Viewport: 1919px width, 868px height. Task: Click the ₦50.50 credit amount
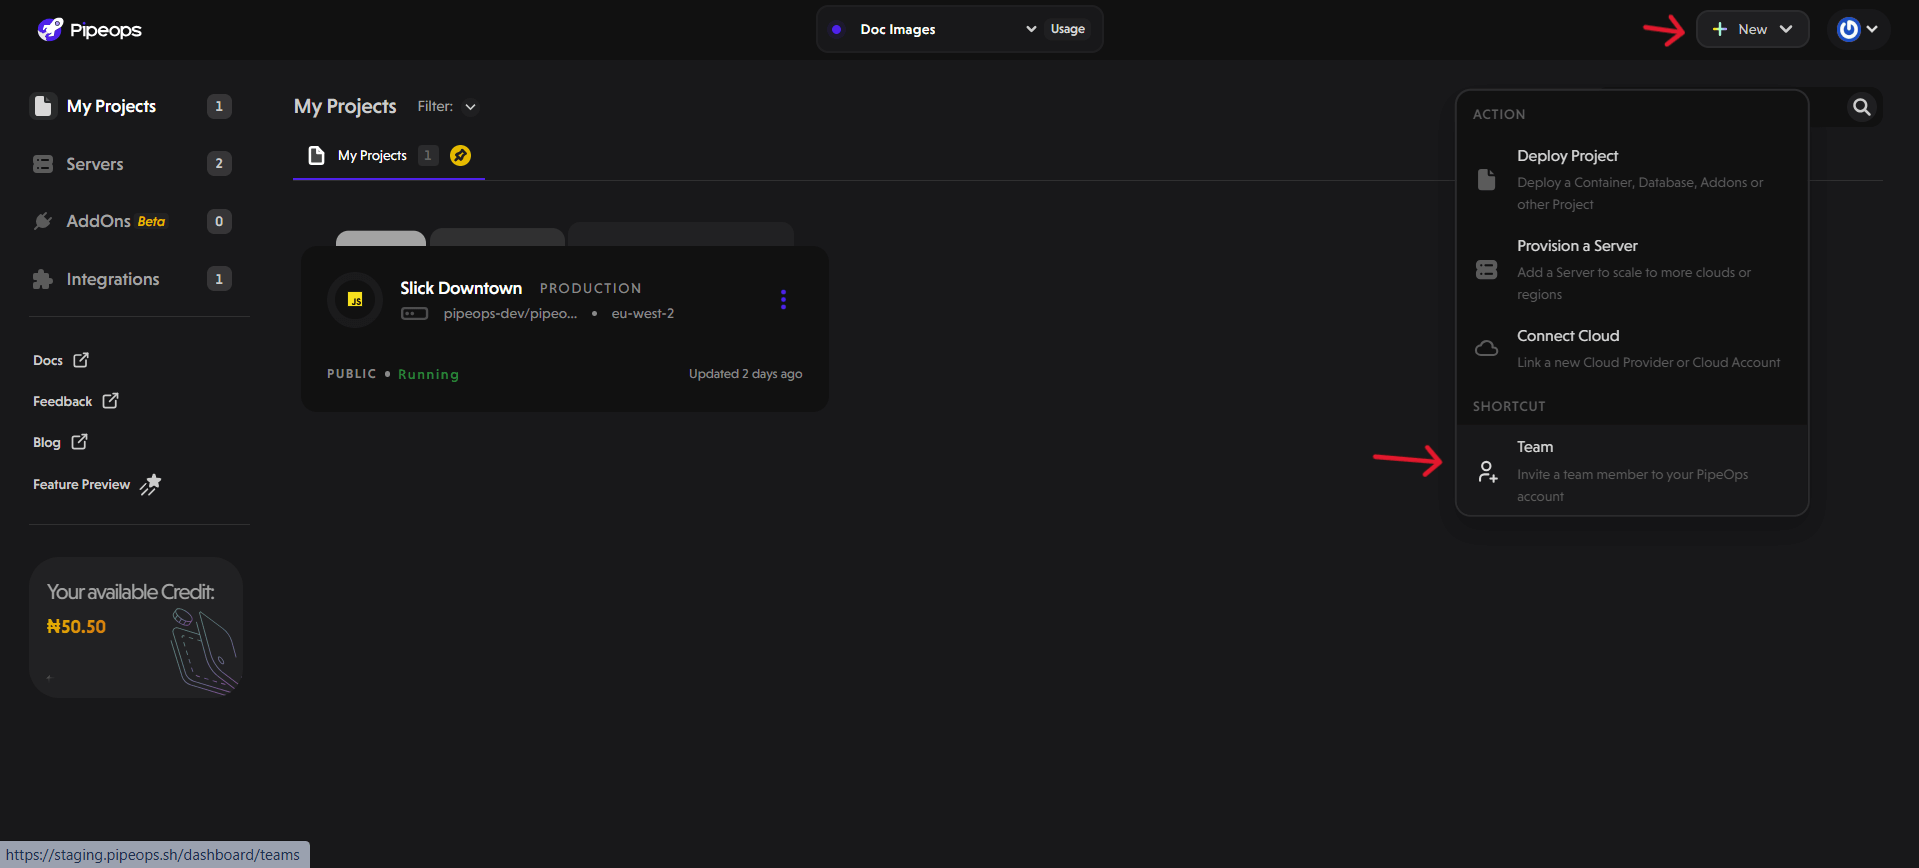76,627
